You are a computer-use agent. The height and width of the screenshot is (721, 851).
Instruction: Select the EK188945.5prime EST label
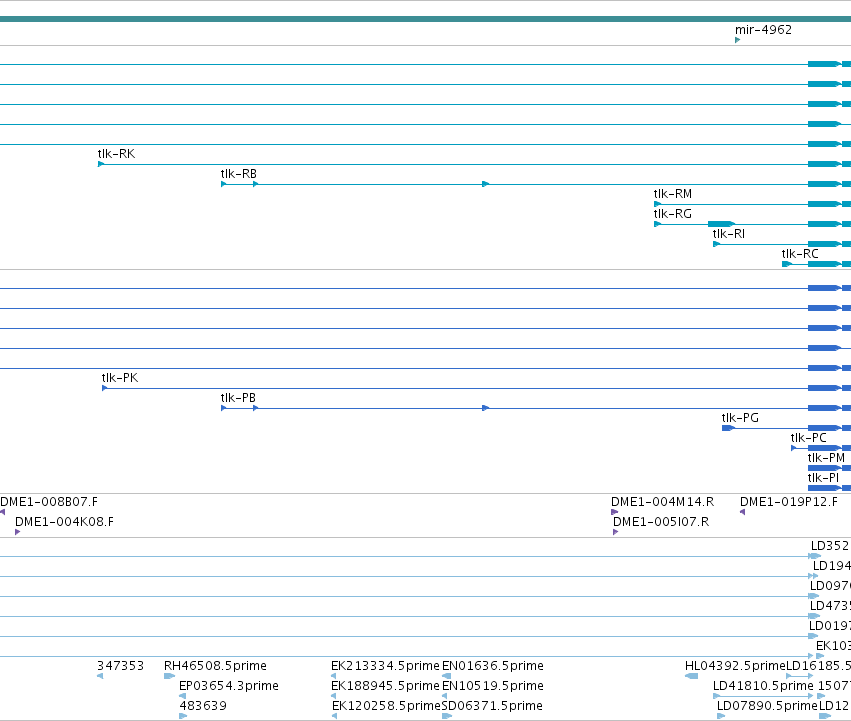[385, 686]
